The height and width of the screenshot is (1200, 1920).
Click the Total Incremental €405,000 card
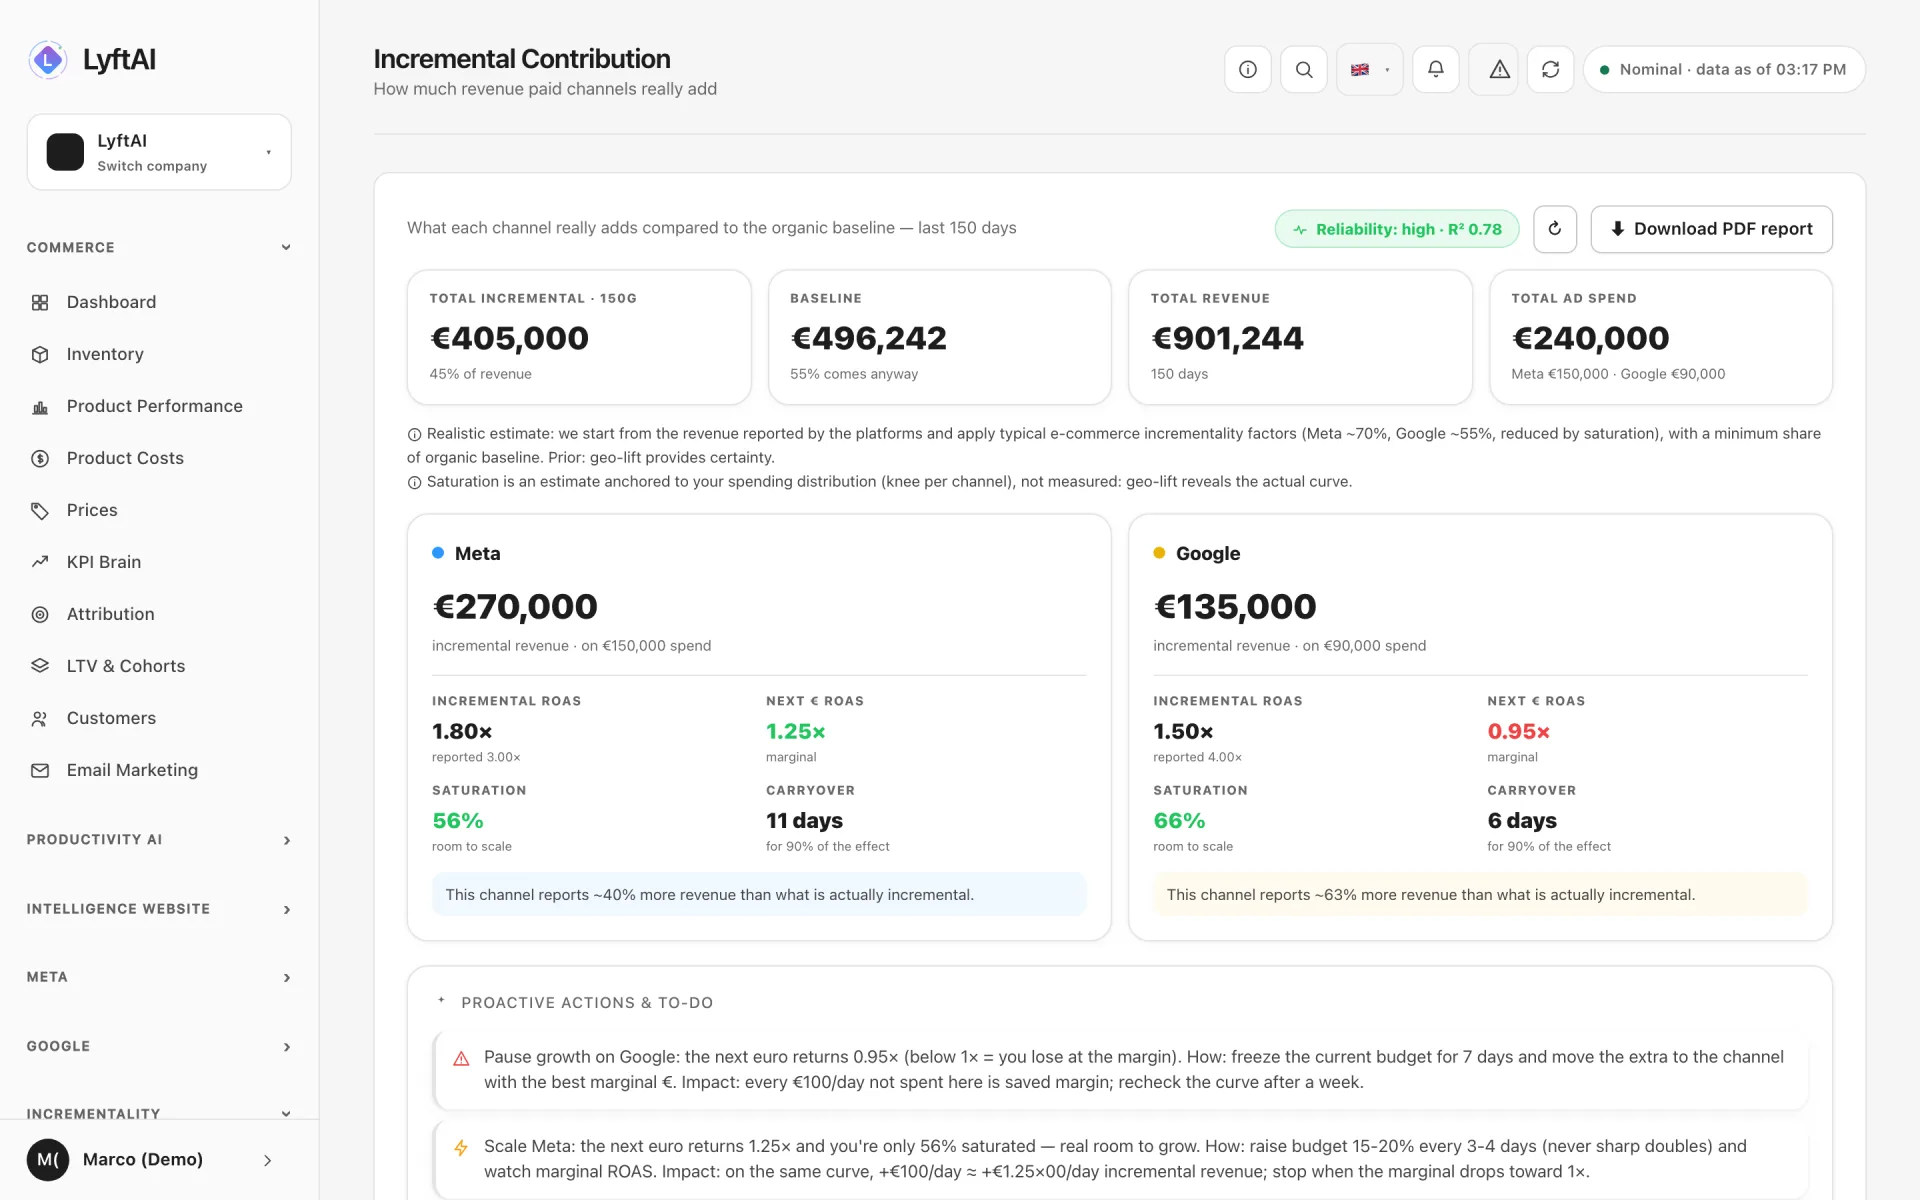point(579,337)
